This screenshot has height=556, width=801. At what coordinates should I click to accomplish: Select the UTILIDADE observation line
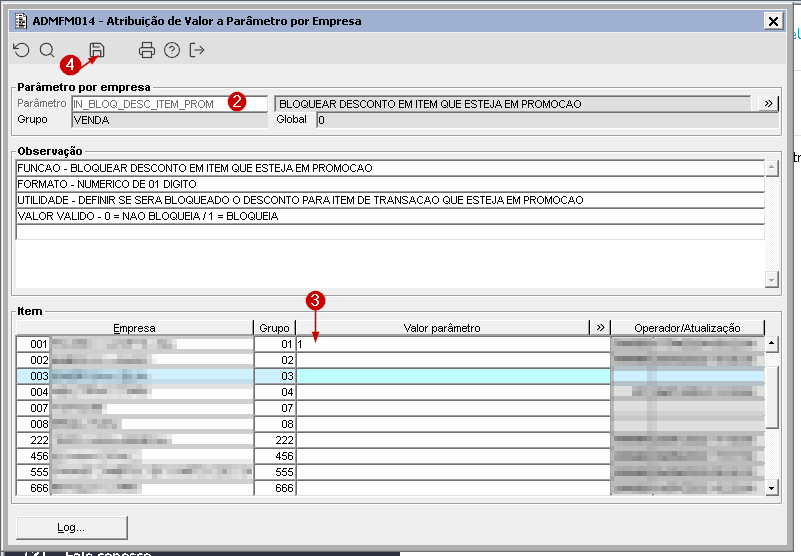pos(390,200)
